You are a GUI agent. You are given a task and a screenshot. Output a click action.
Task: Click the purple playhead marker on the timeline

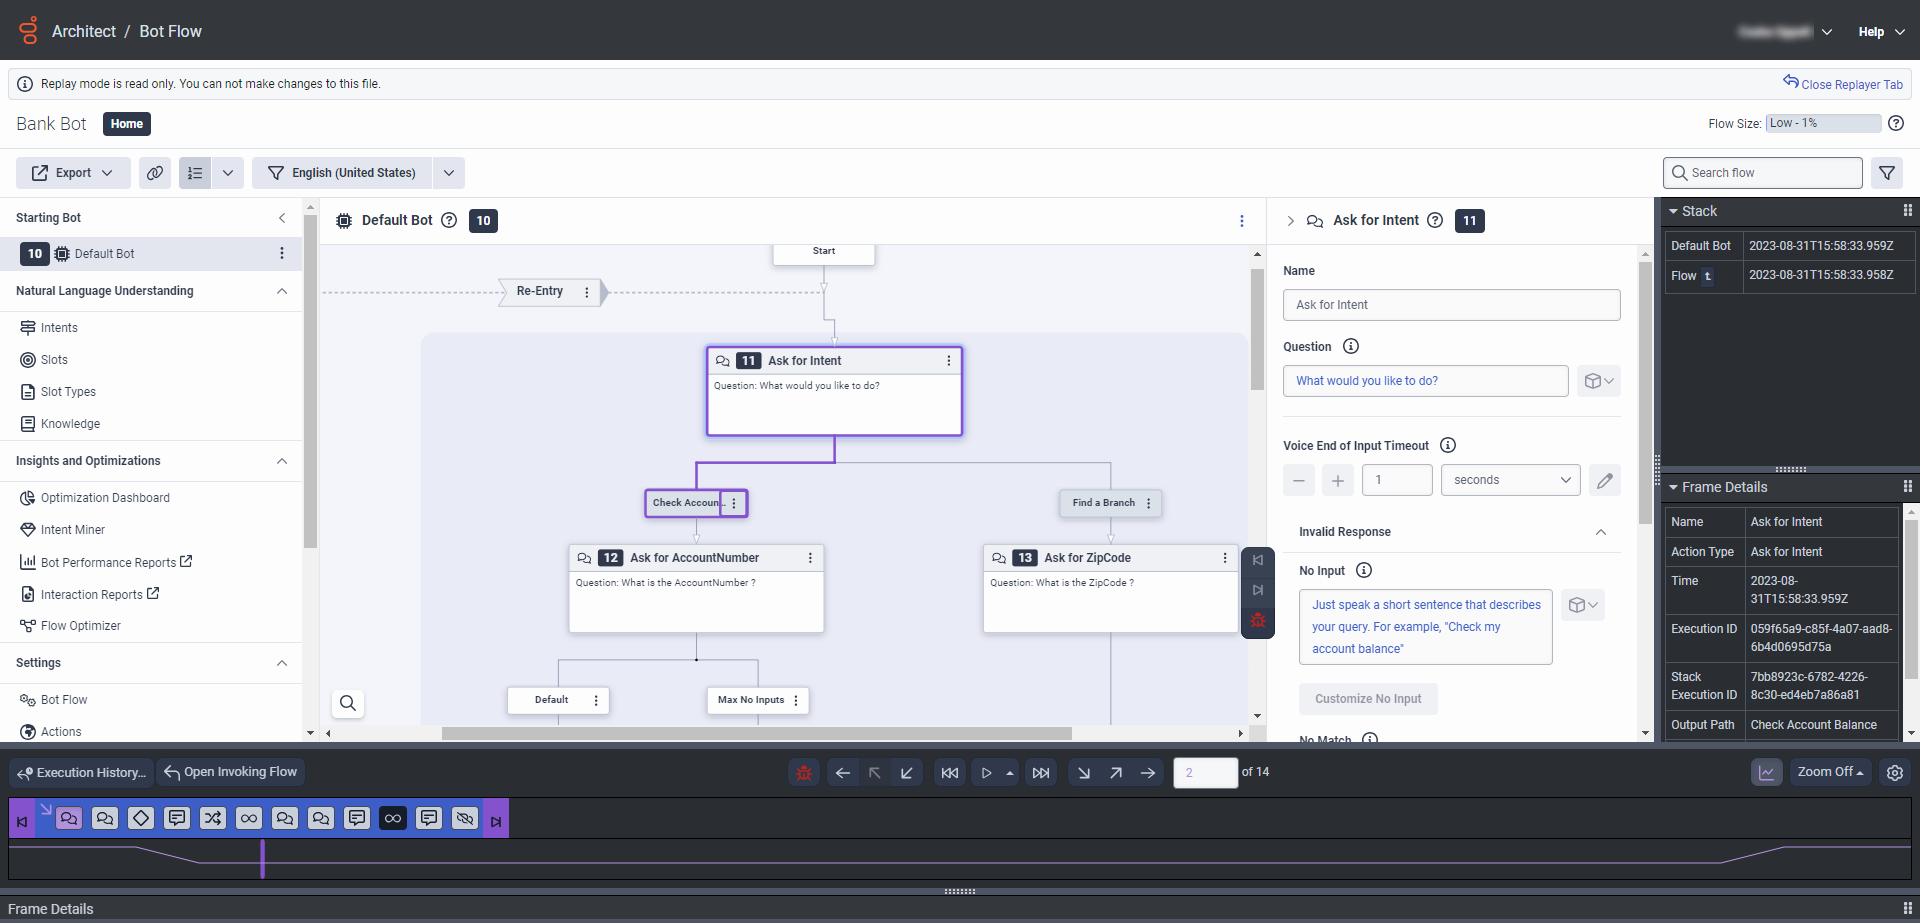click(x=262, y=858)
